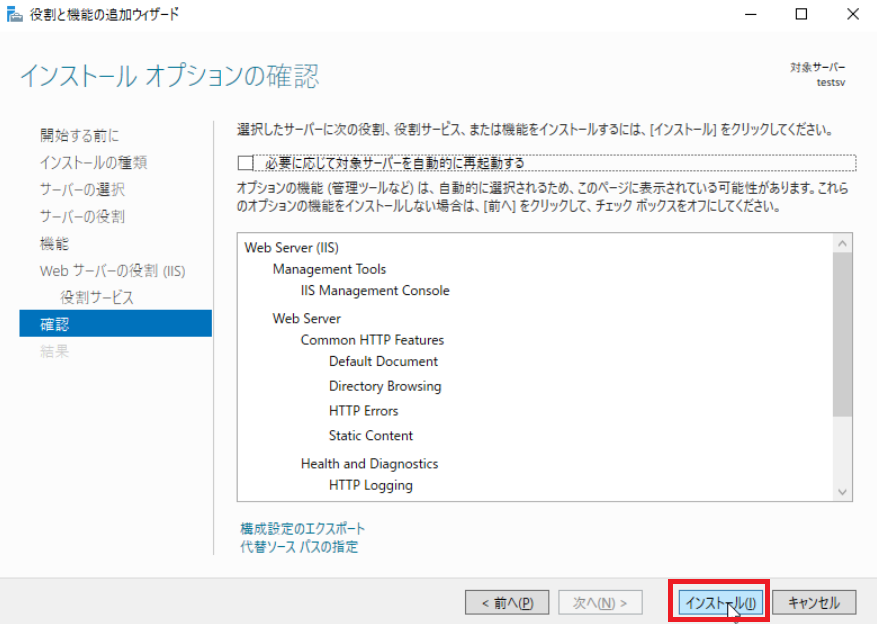877x624 pixels.
Task: Open 代替ソース パスの指定 link
Action: pyautogui.click(x=299, y=546)
